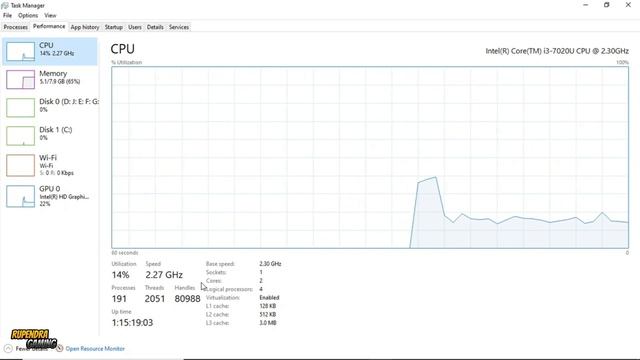Click inside the CPU utilization graph
The image size is (640, 360).
(370, 157)
